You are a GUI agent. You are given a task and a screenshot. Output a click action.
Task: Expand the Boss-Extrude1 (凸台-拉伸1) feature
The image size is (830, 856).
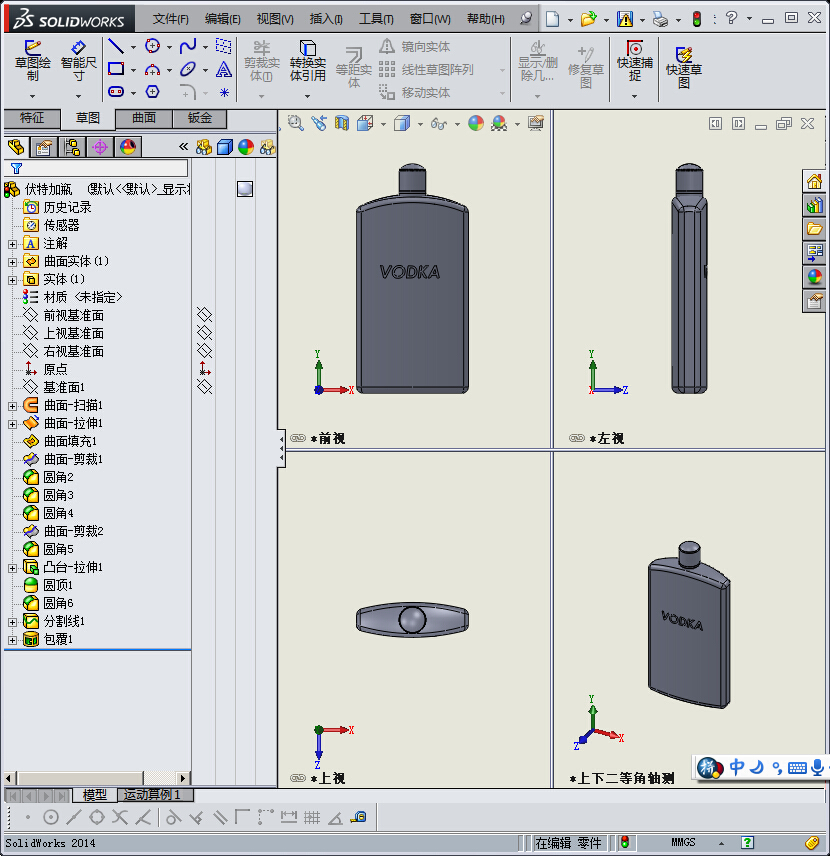pyautogui.click(x=12, y=567)
